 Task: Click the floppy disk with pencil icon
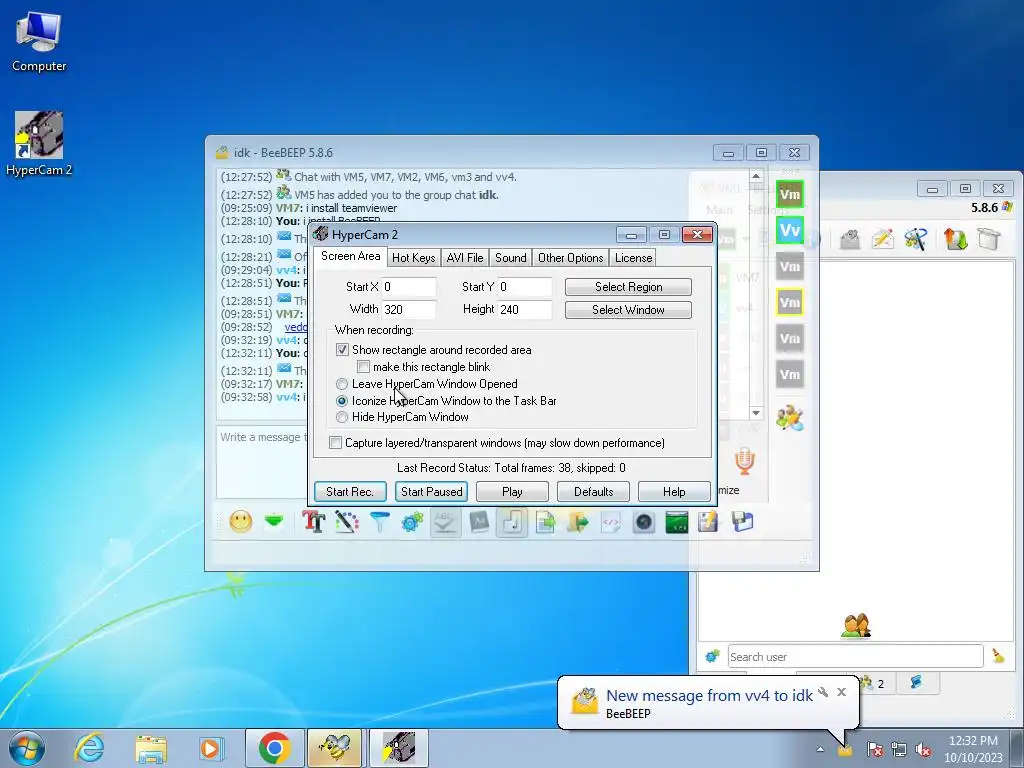tap(709, 522)
